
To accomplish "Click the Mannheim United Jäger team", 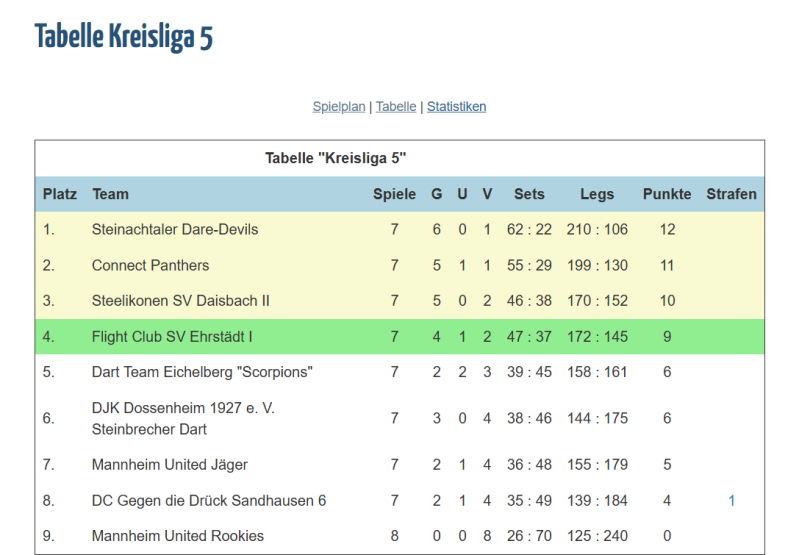I will tap(170, 464).
